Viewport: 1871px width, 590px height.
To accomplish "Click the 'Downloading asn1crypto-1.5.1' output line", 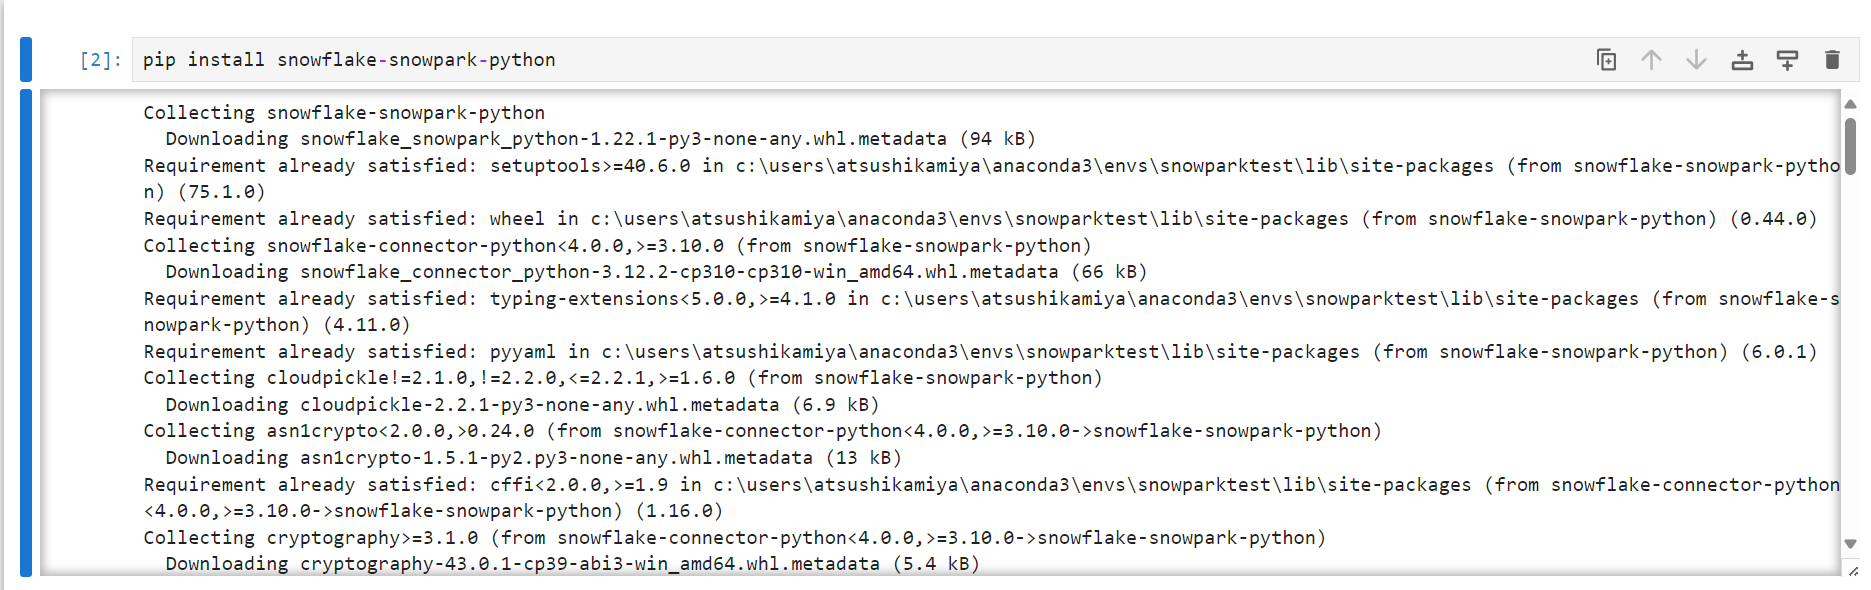I will pyautogui.click(x=533, y=458).
